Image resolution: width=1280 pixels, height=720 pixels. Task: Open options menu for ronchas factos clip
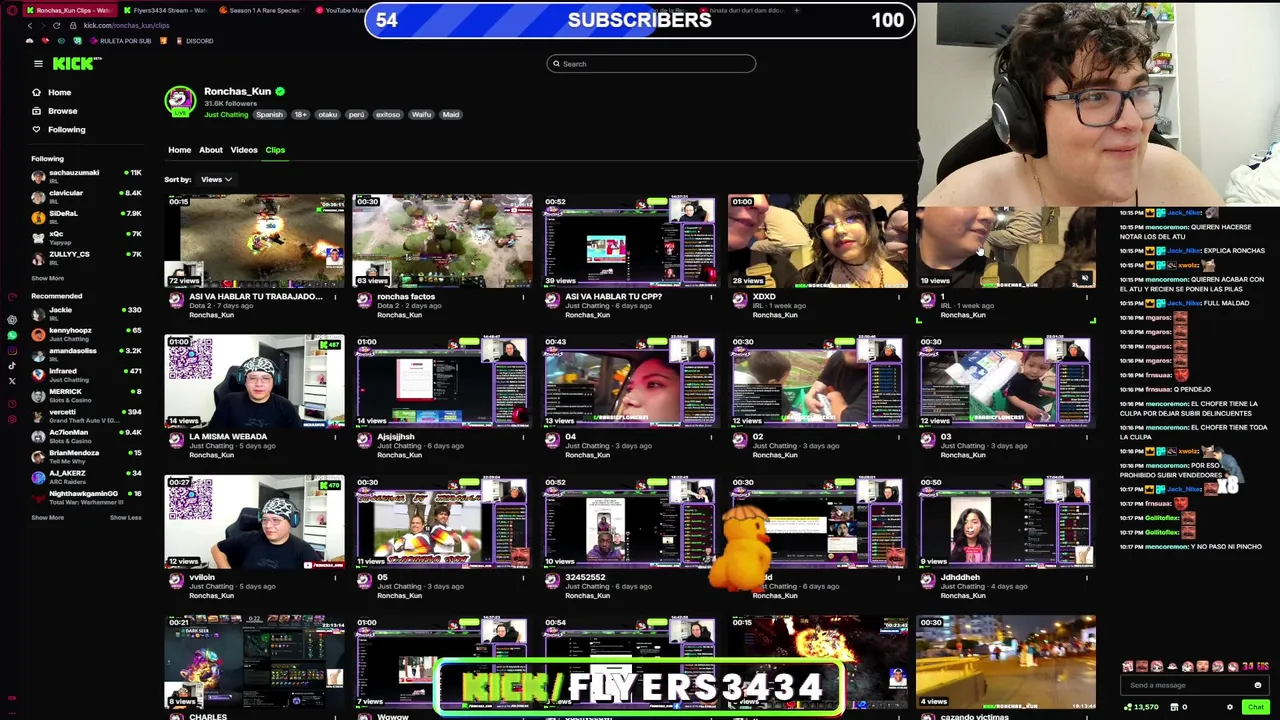pyautogui.click(x=523, y=297)
